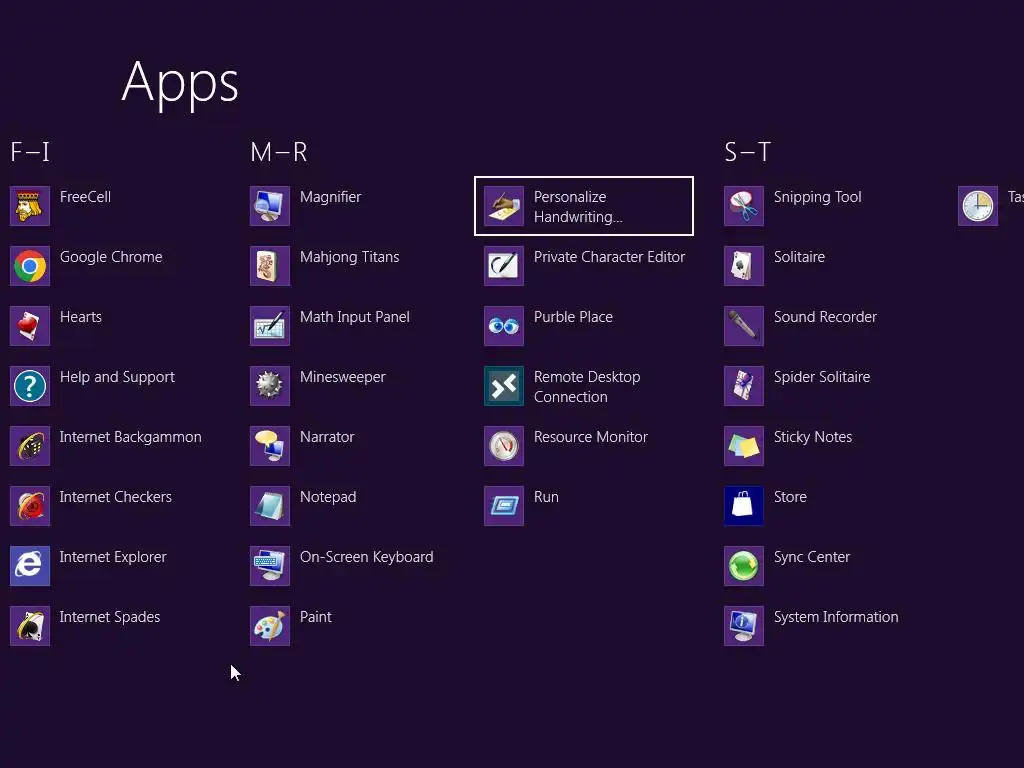Viewport: 1024px width, 768px height.
Task: Launch Internet Explorer via its icon
Action: tap(30, 566)
